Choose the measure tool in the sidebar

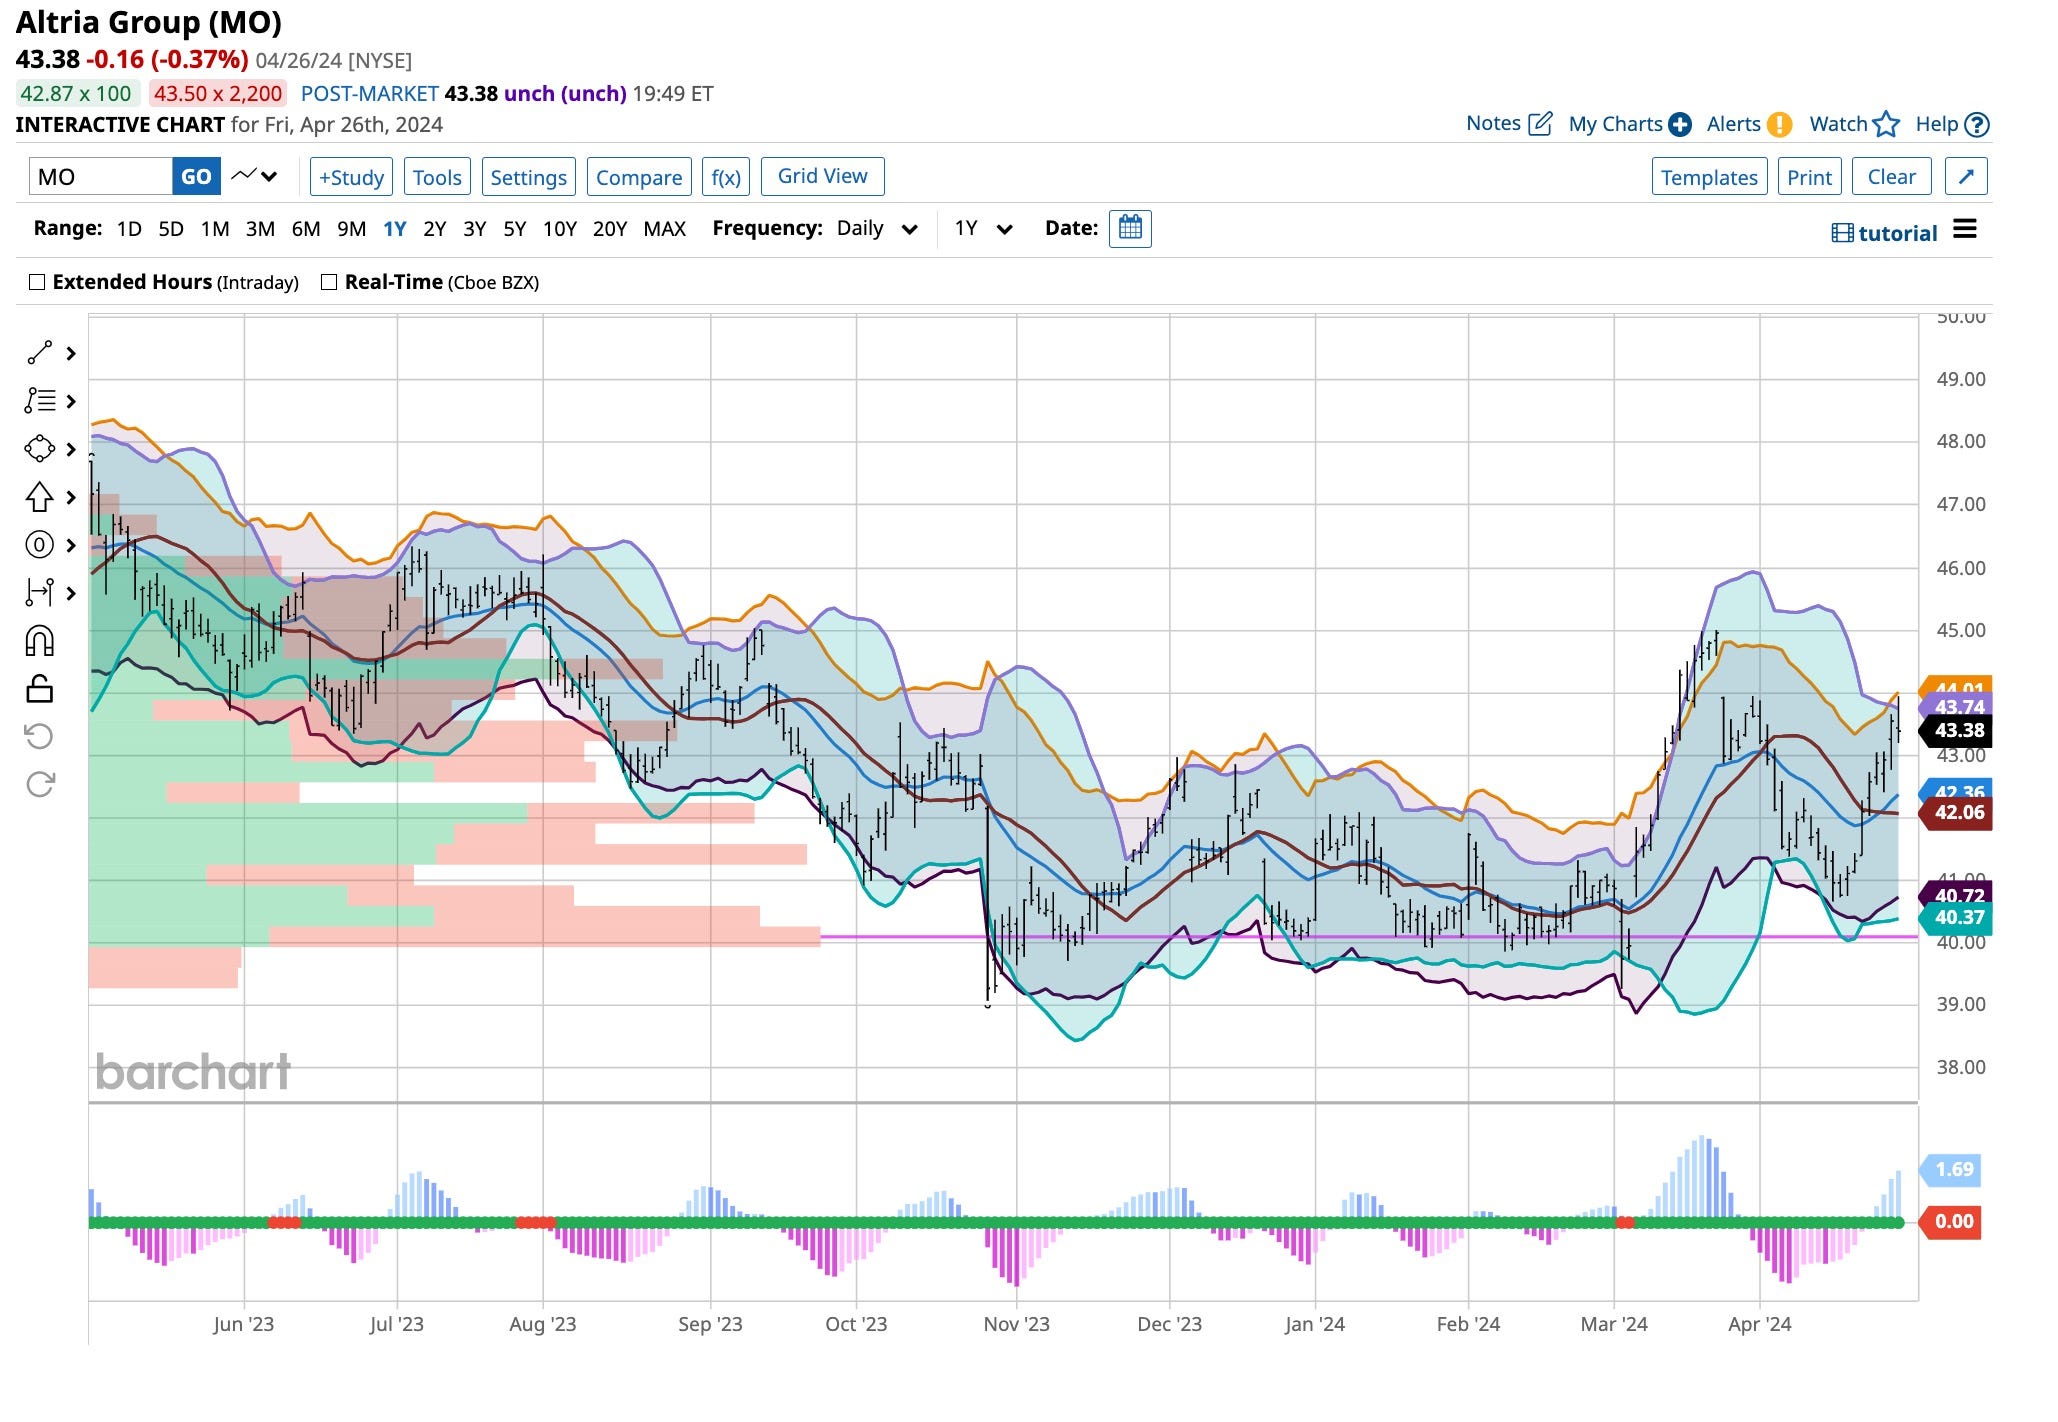(40, 593)
